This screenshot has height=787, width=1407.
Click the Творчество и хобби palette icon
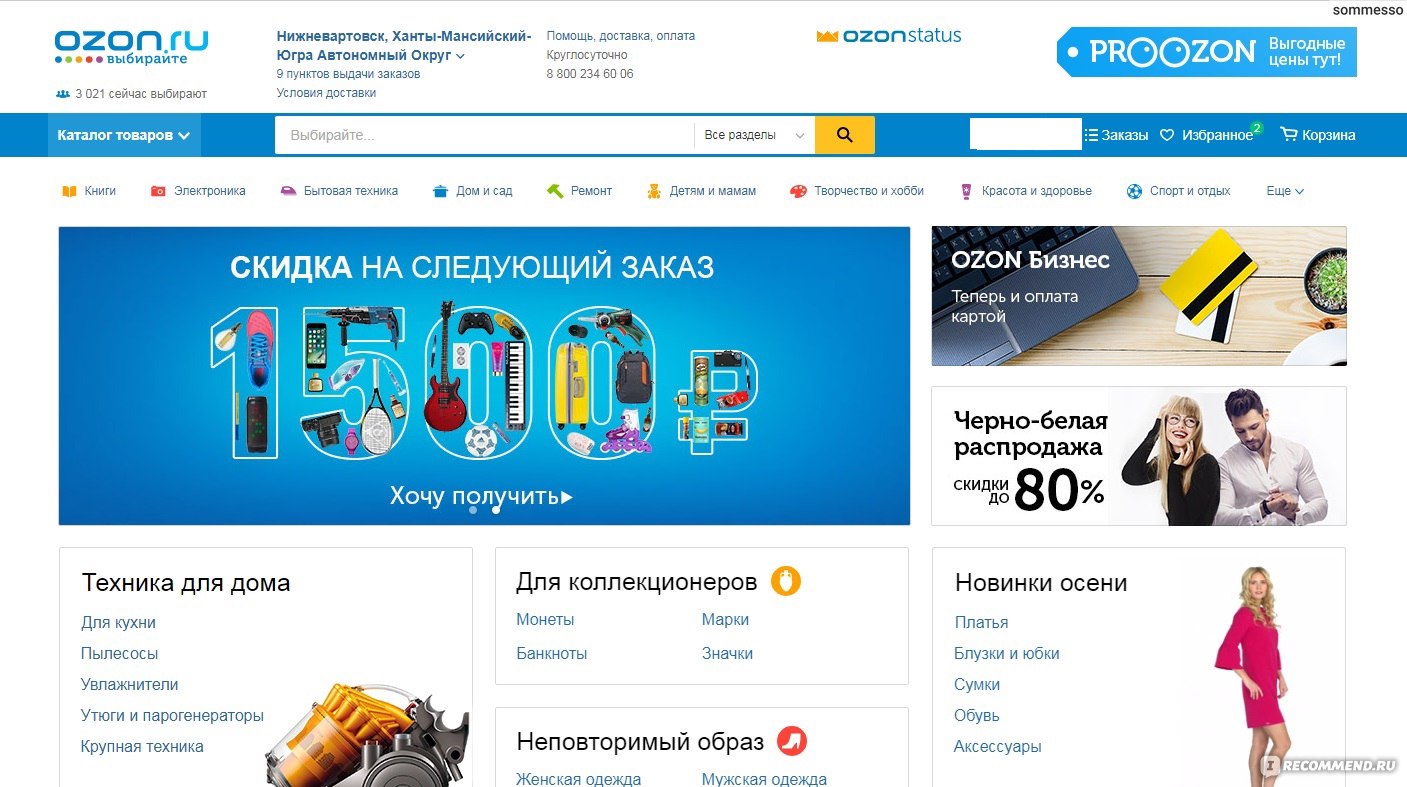pyautogui.click(x=798, y=191)
